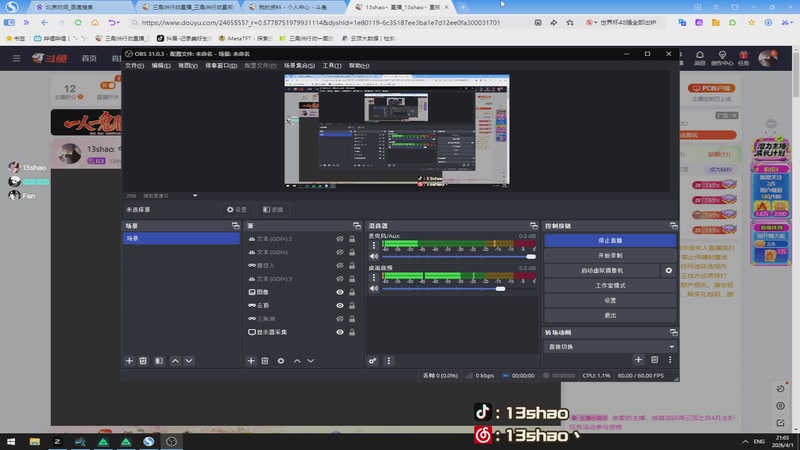Open source properties gear in Sources panel
The image size is (800, 450).
click(281, 361)
